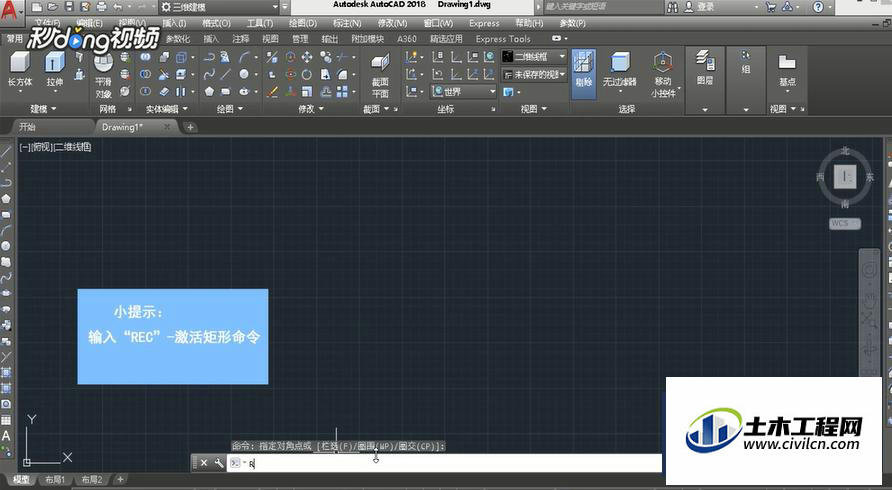Expand the 实体编辑 panel
The height and width of the screenshot is (490, 892).
click(x=167, y=109)
